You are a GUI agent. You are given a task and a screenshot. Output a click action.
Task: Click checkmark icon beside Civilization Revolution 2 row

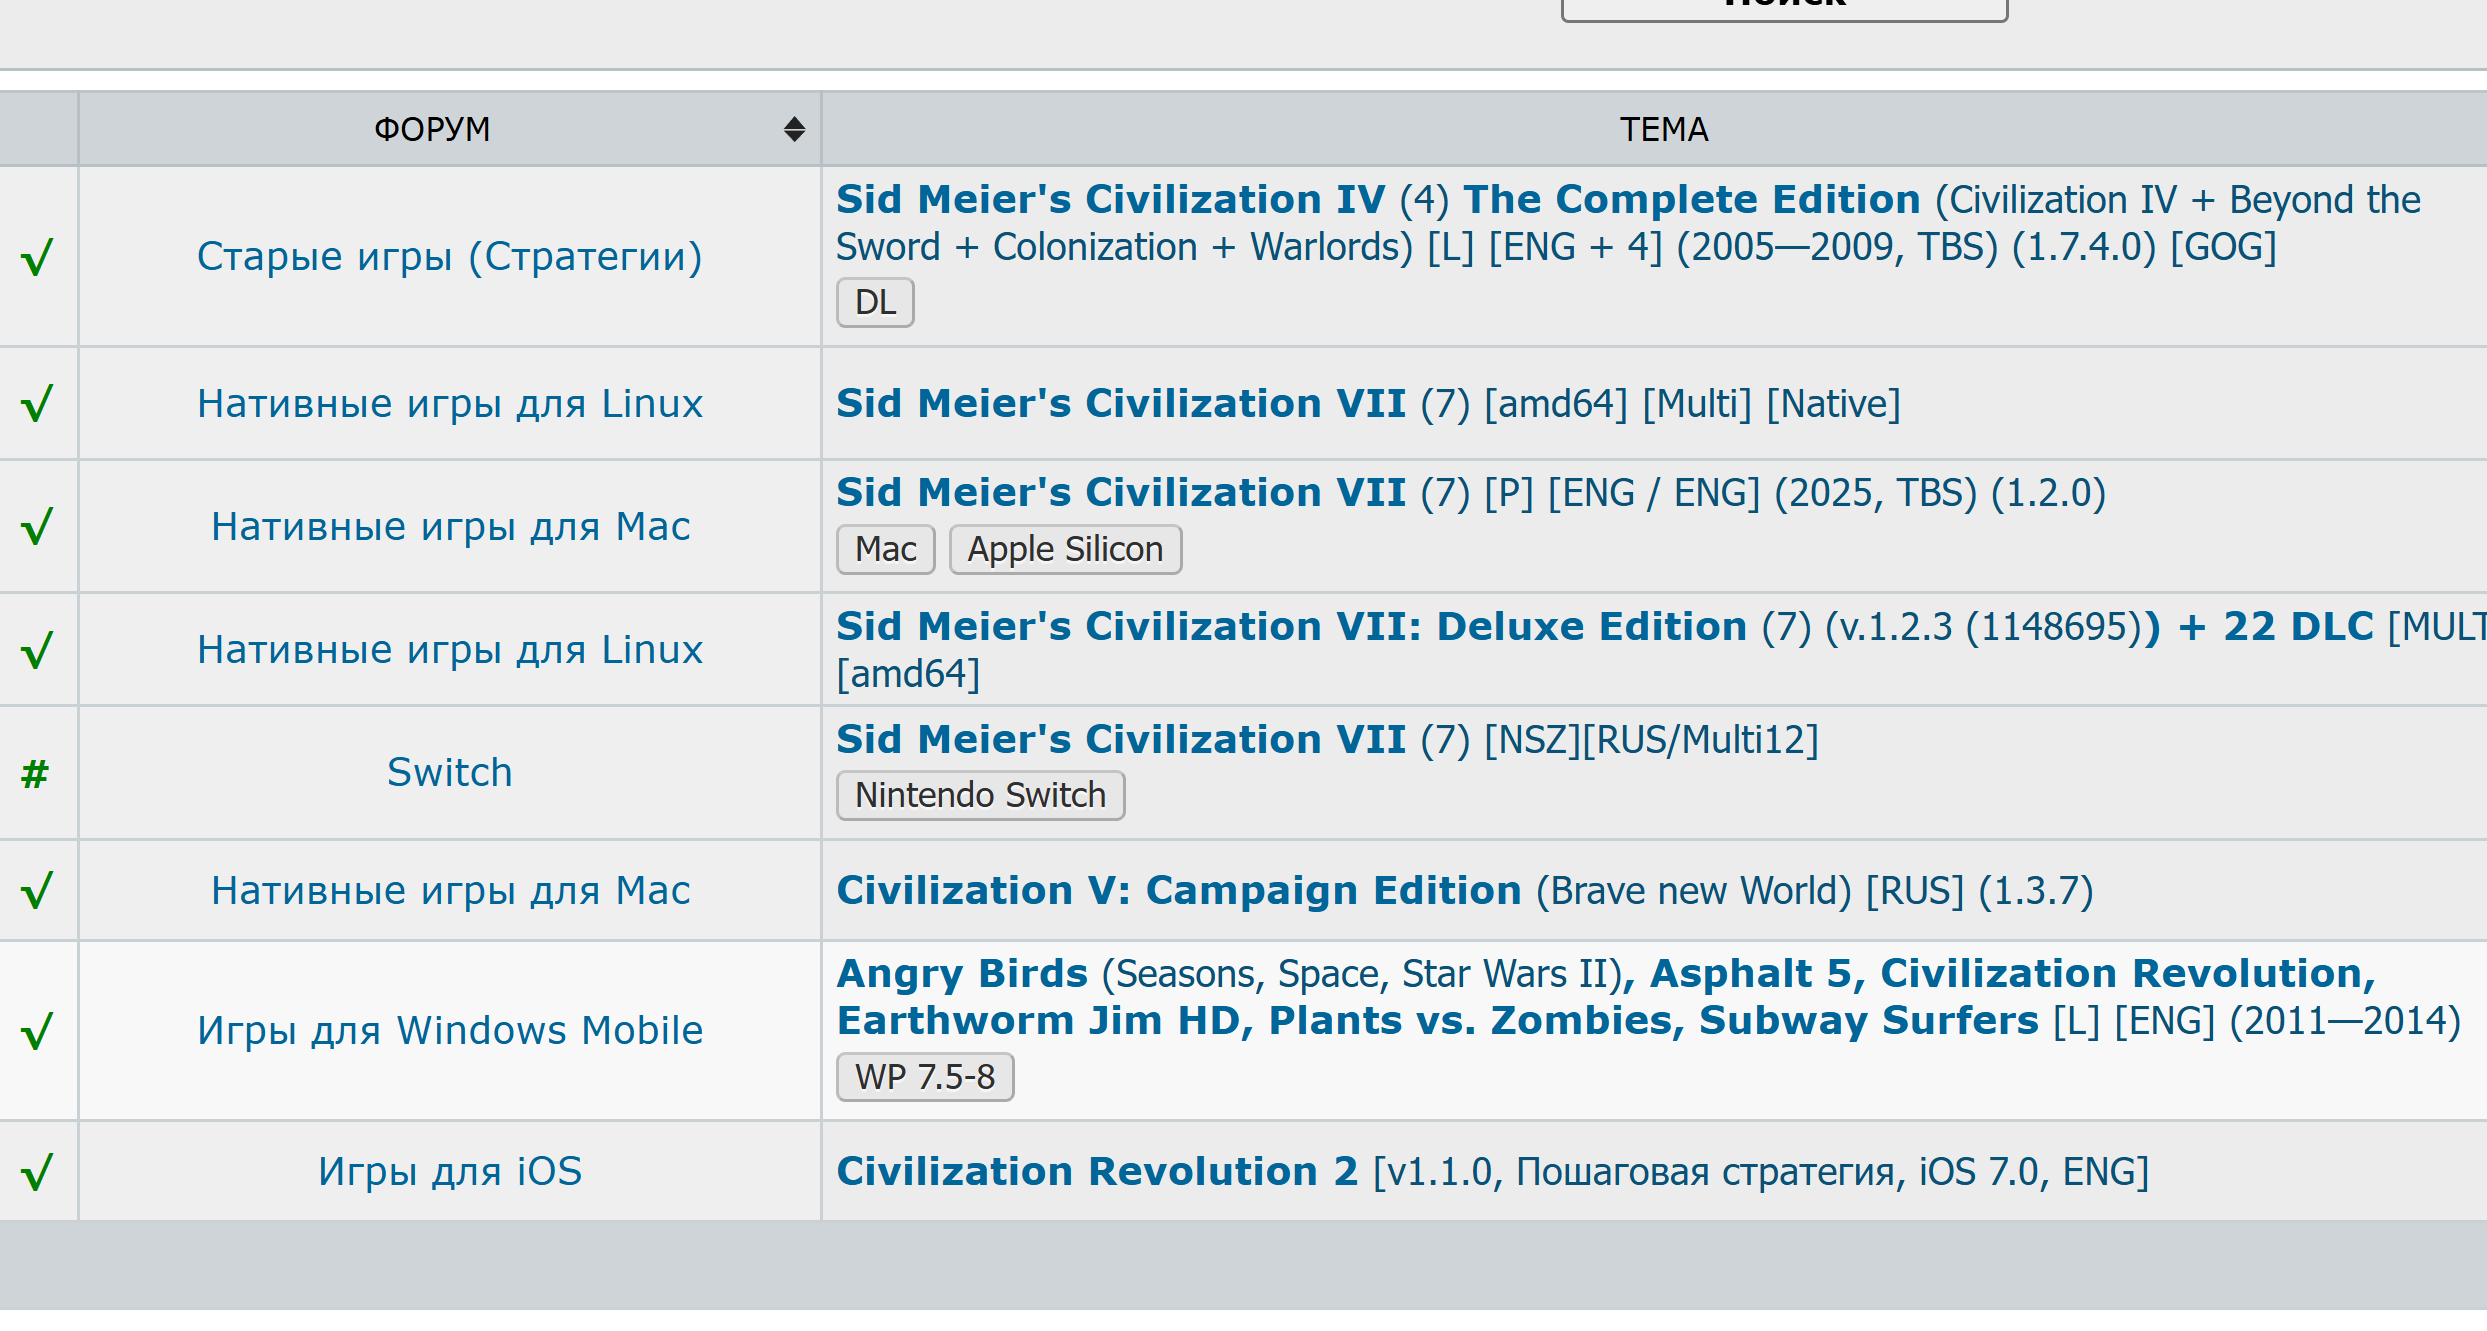(x=37, y=1172)
